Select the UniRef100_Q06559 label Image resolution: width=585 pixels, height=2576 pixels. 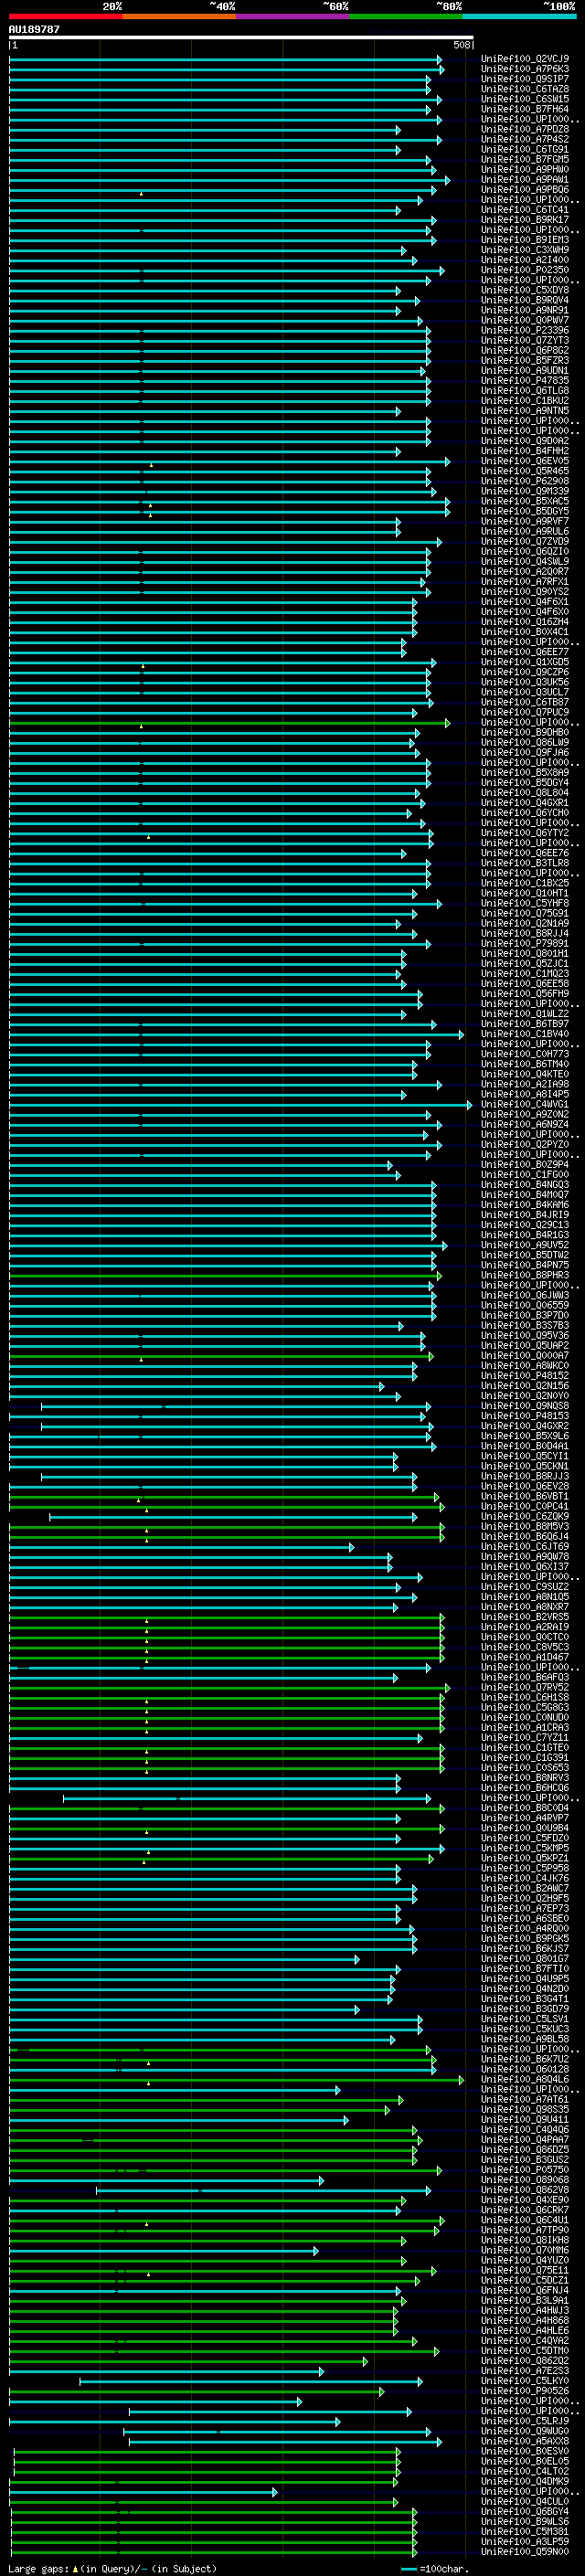(x=525, y=1305)
